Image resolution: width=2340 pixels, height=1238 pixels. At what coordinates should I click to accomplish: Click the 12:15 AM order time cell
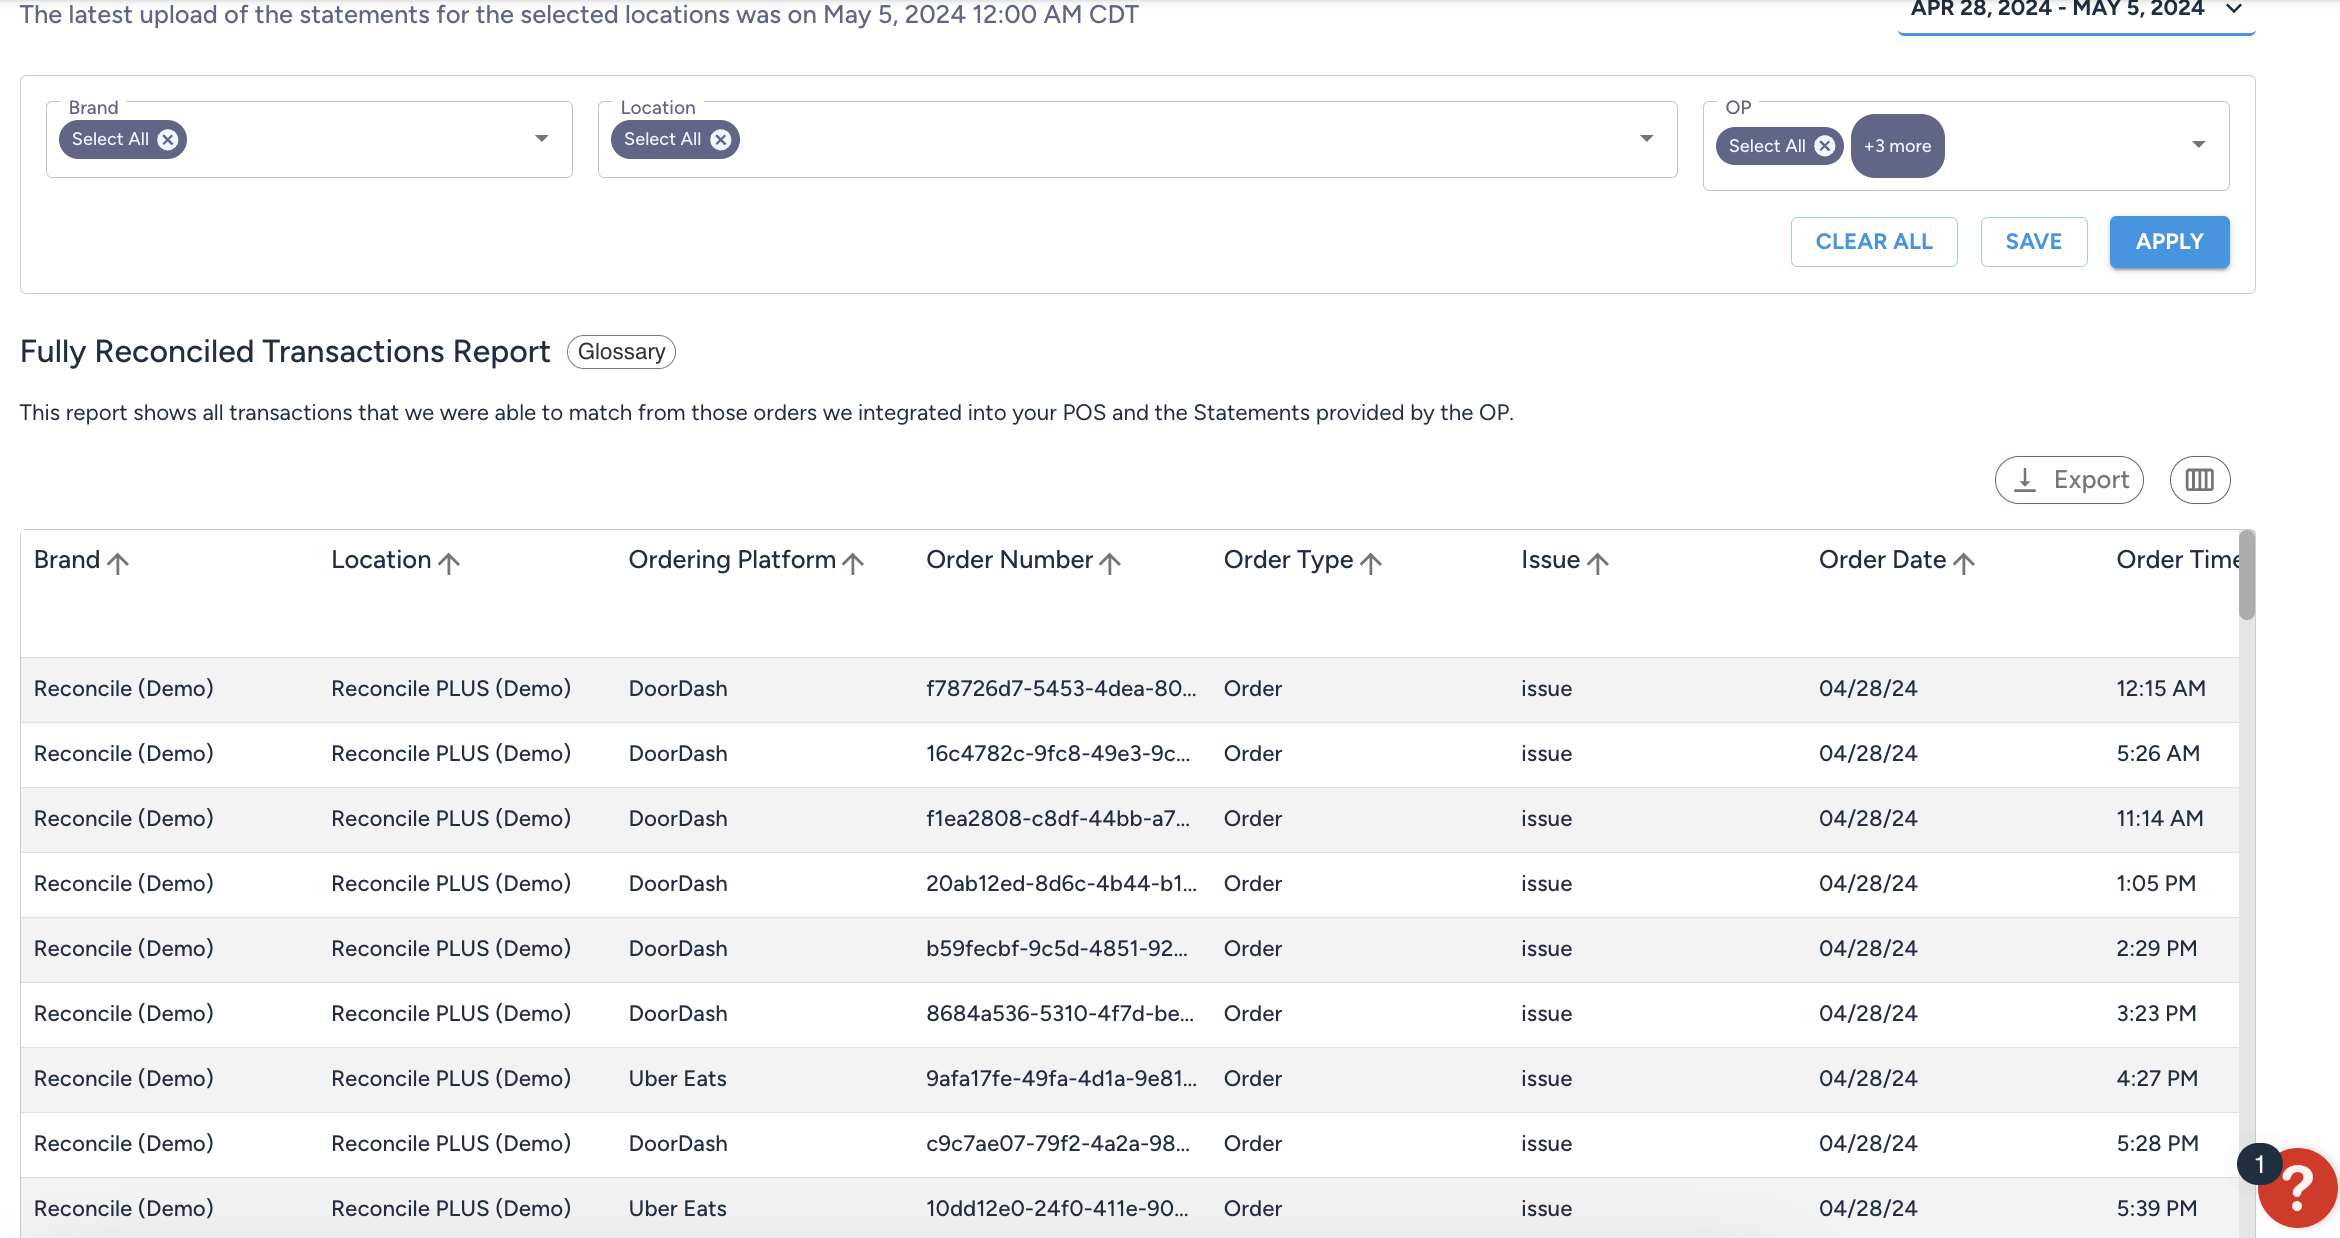(2161, 689)
